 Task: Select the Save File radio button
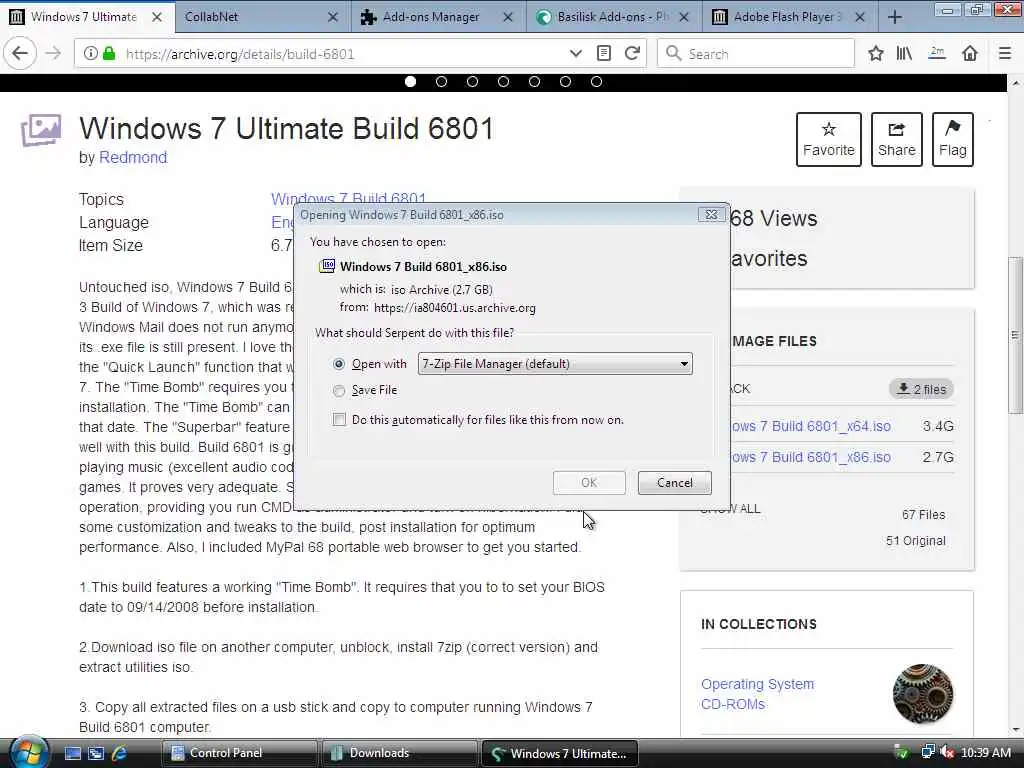tap(338, 391)
